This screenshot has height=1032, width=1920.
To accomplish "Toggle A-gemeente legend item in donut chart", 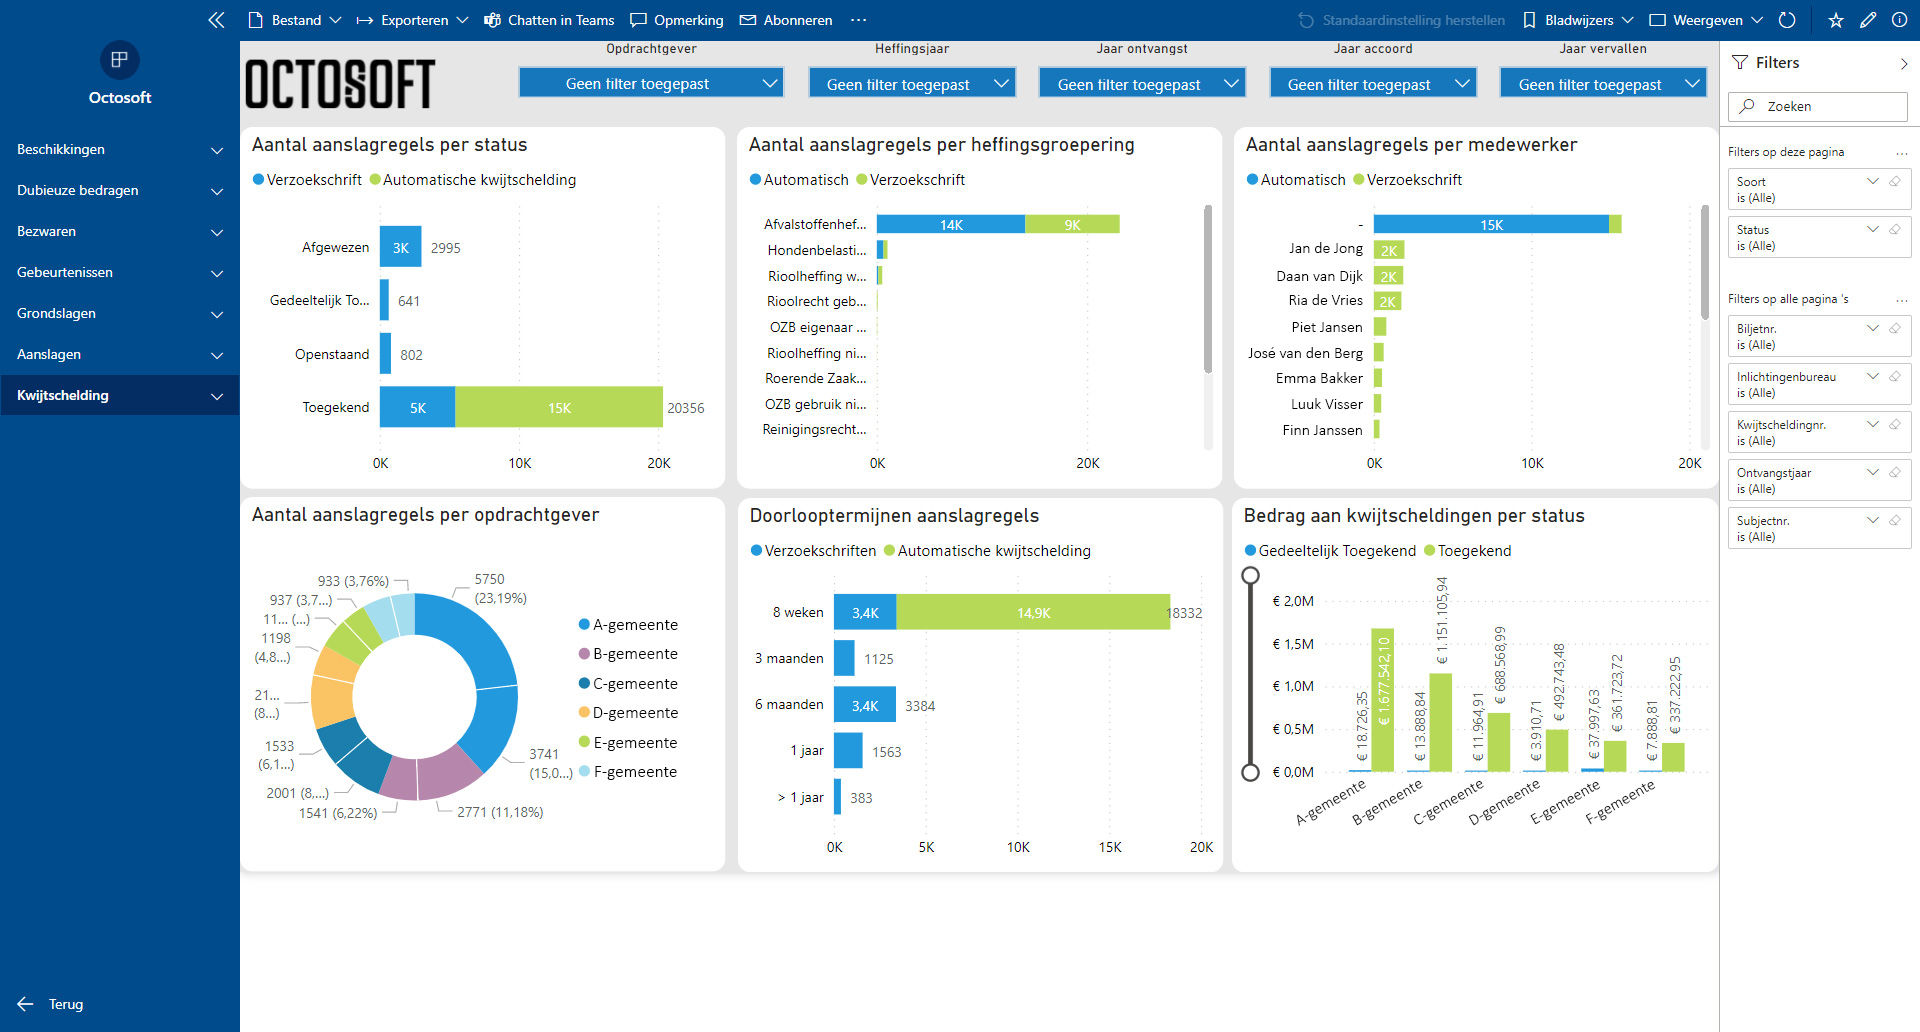I will [x=628, y=625].
